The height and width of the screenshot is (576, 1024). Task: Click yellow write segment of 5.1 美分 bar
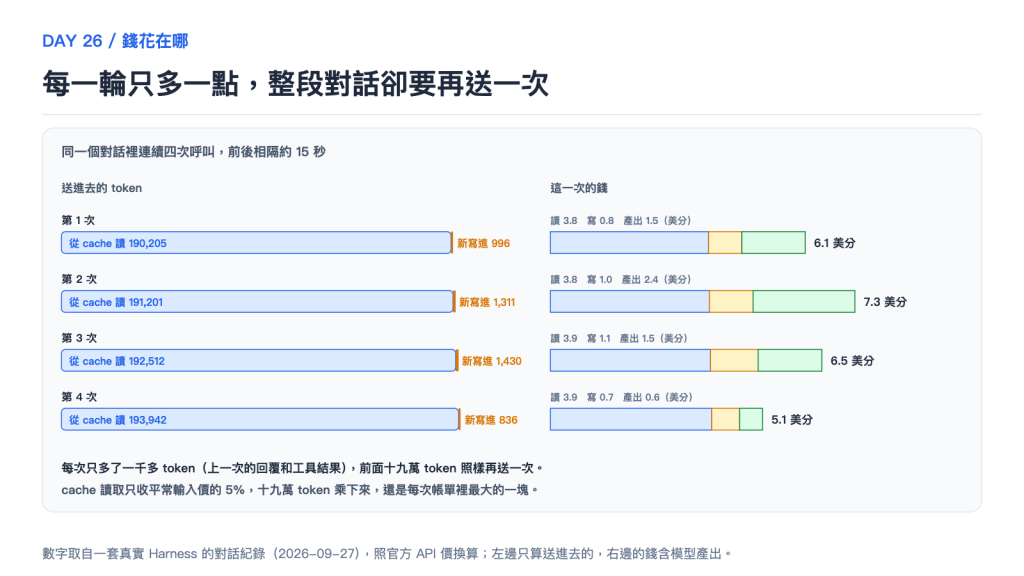tap(726, 419)
